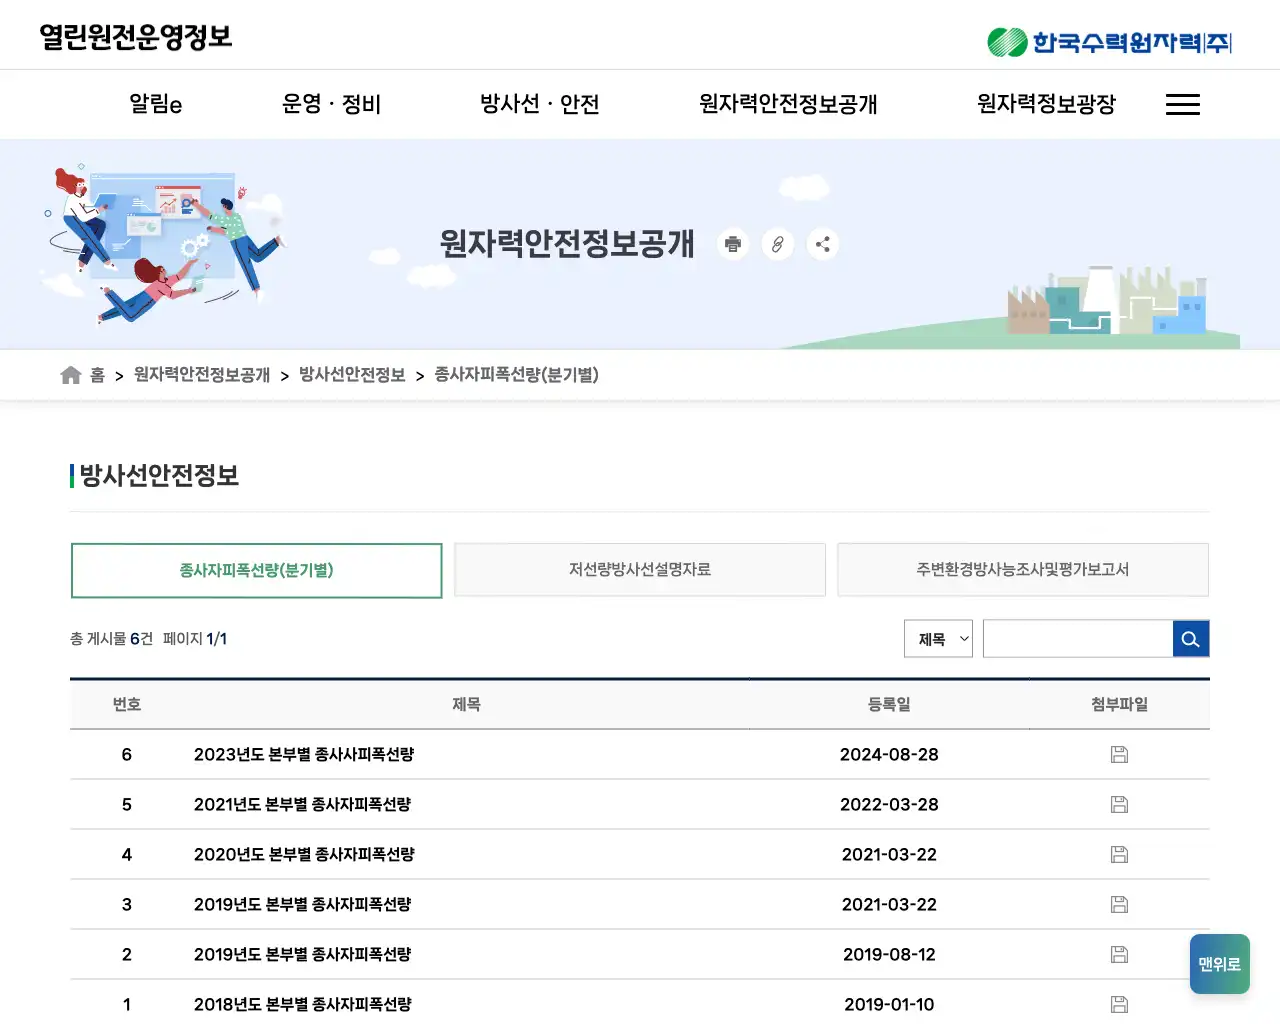Open the 알림e menu
The width and height of the screenshot is (1280, 1024).
tap(156, 104)
